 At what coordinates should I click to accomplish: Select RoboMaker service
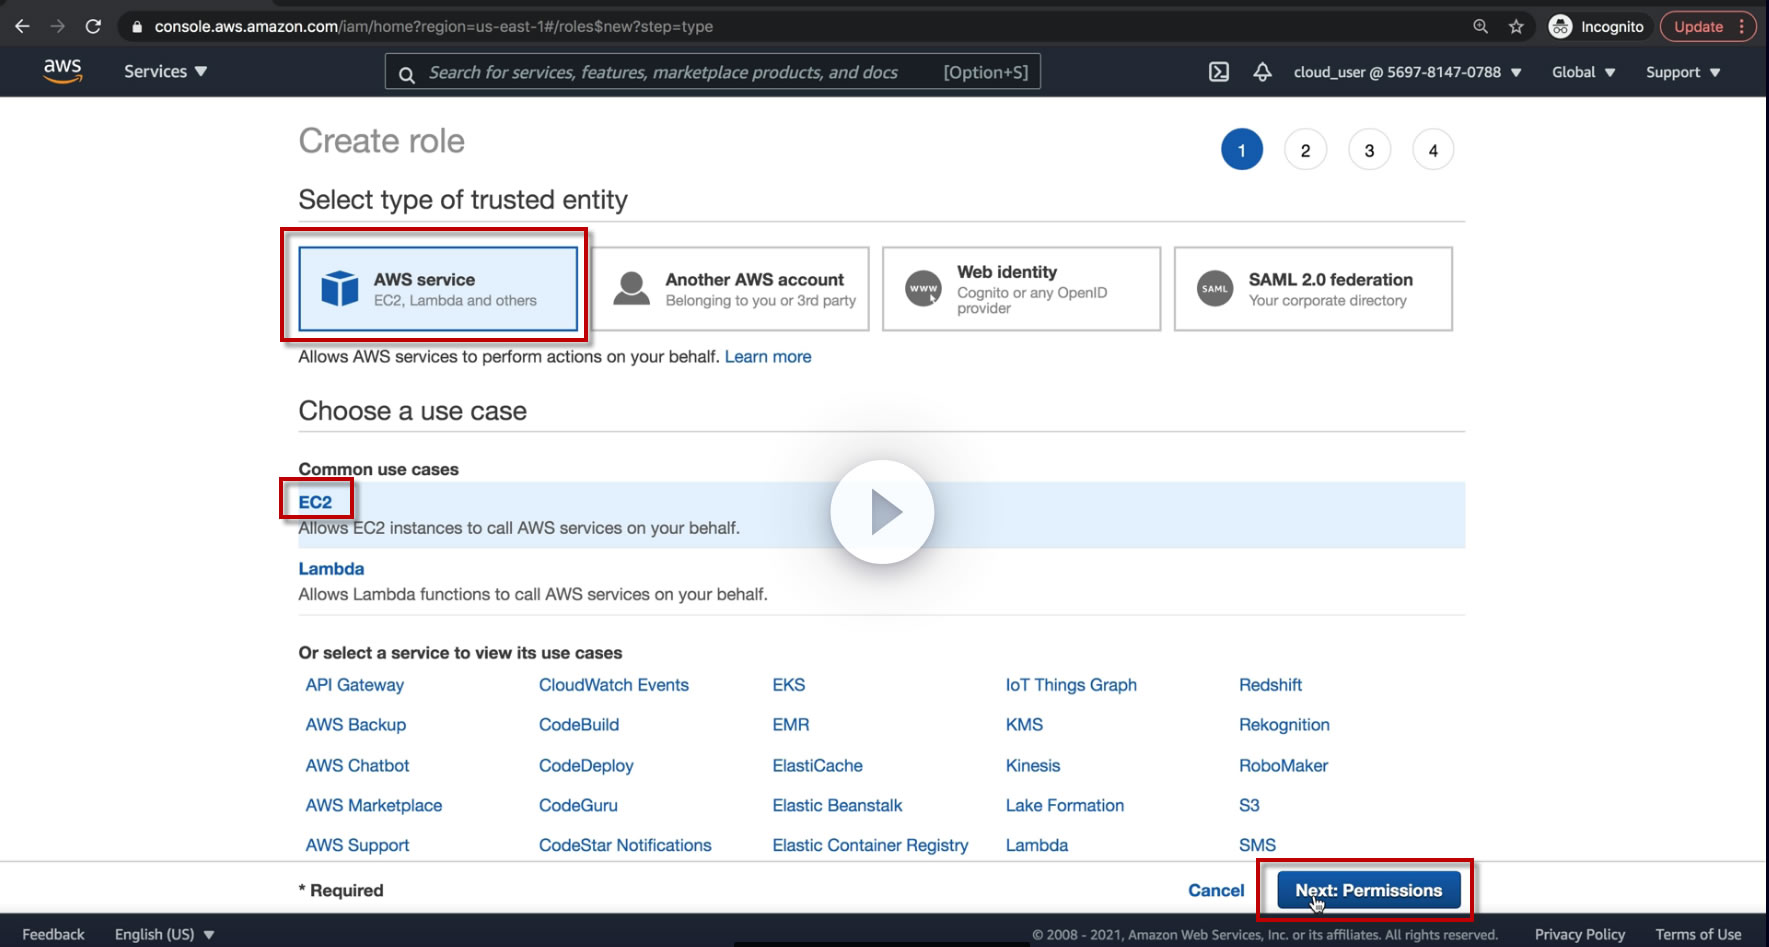1283,765
